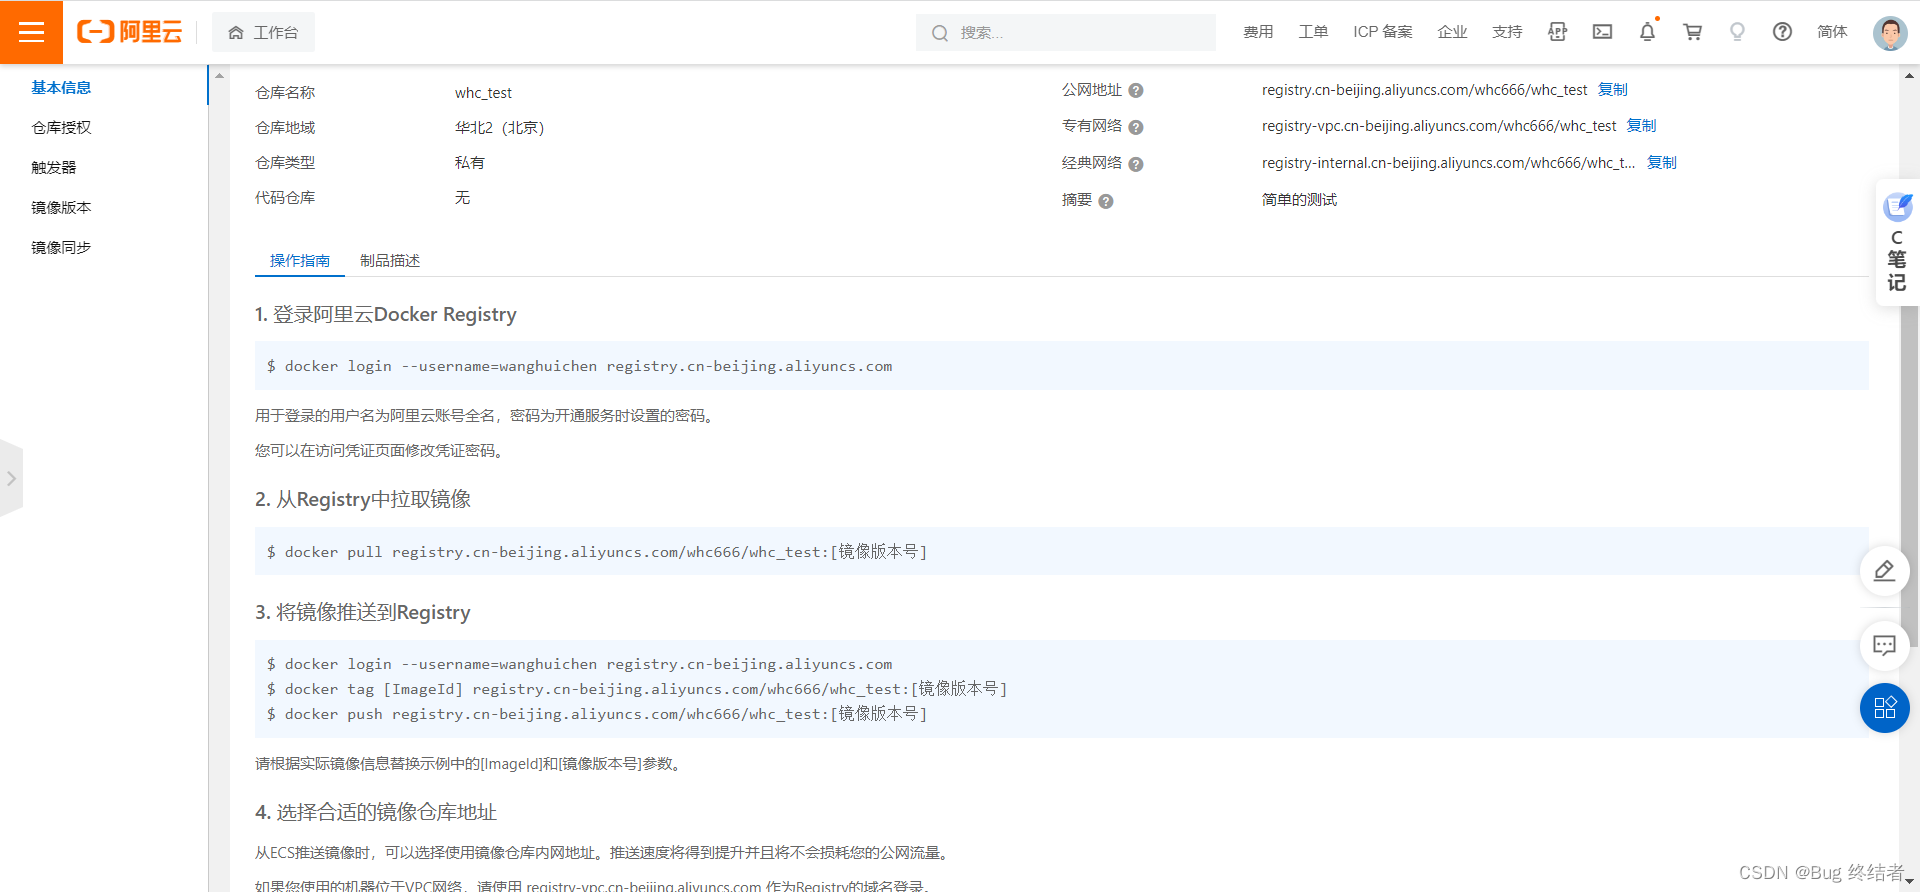This screenshot has height=892, width=1920.
Task: Open the 工作台 workbench home
Action: coord(263,32)
